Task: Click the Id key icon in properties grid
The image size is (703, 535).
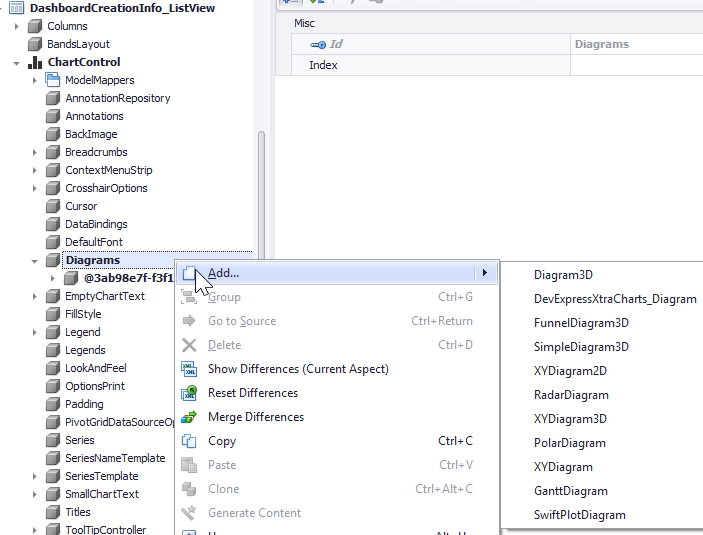Action: 318,44
